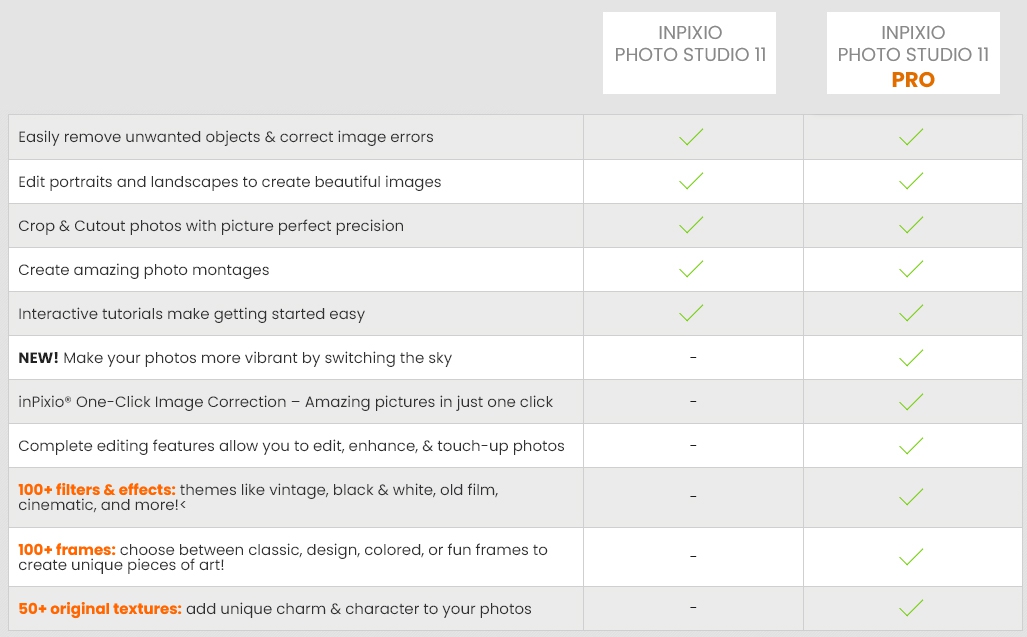1027x637 pixels.
Task: Click the "Create amazing photo montages" feature text
Action: 144,270
